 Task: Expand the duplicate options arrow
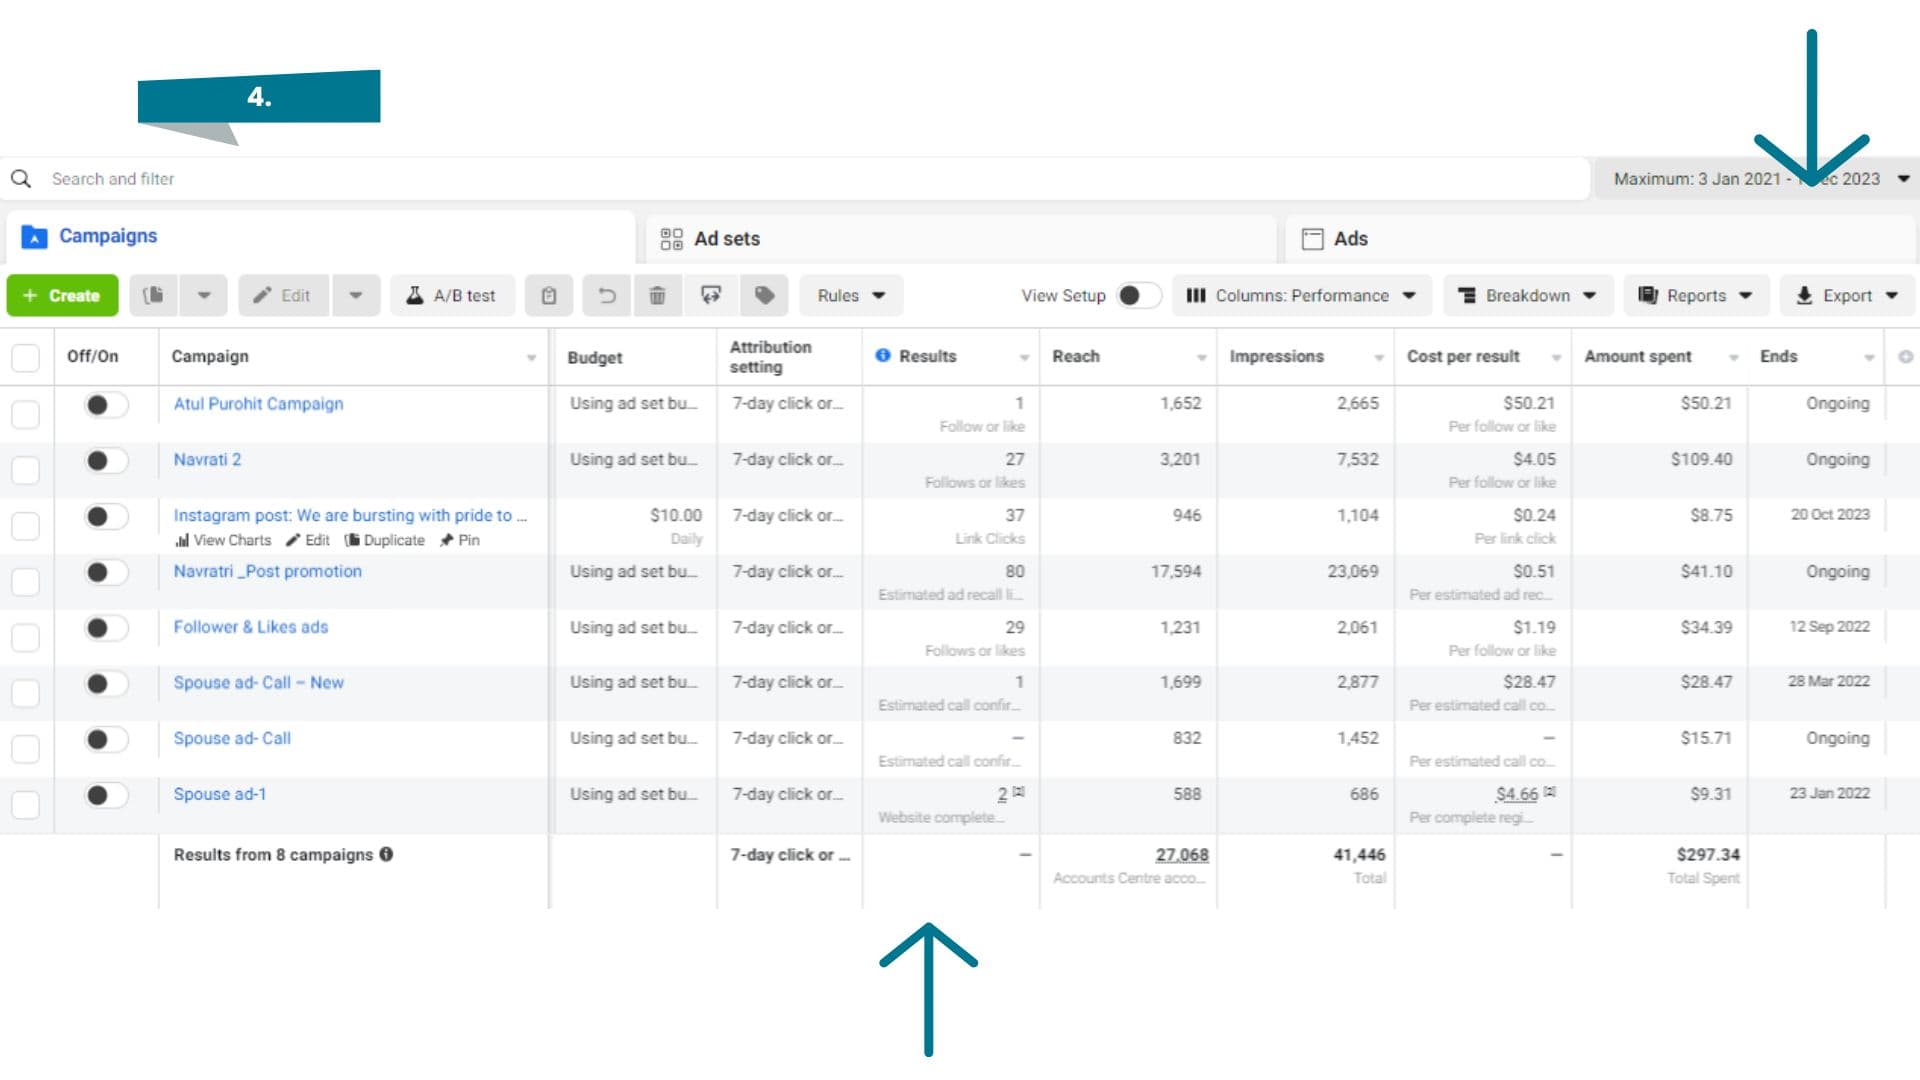tap(204, 295)
